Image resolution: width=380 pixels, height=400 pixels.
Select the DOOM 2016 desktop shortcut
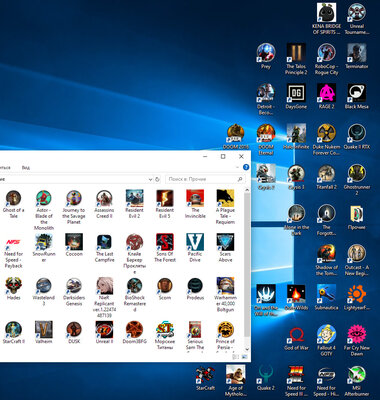pos(236,137)
